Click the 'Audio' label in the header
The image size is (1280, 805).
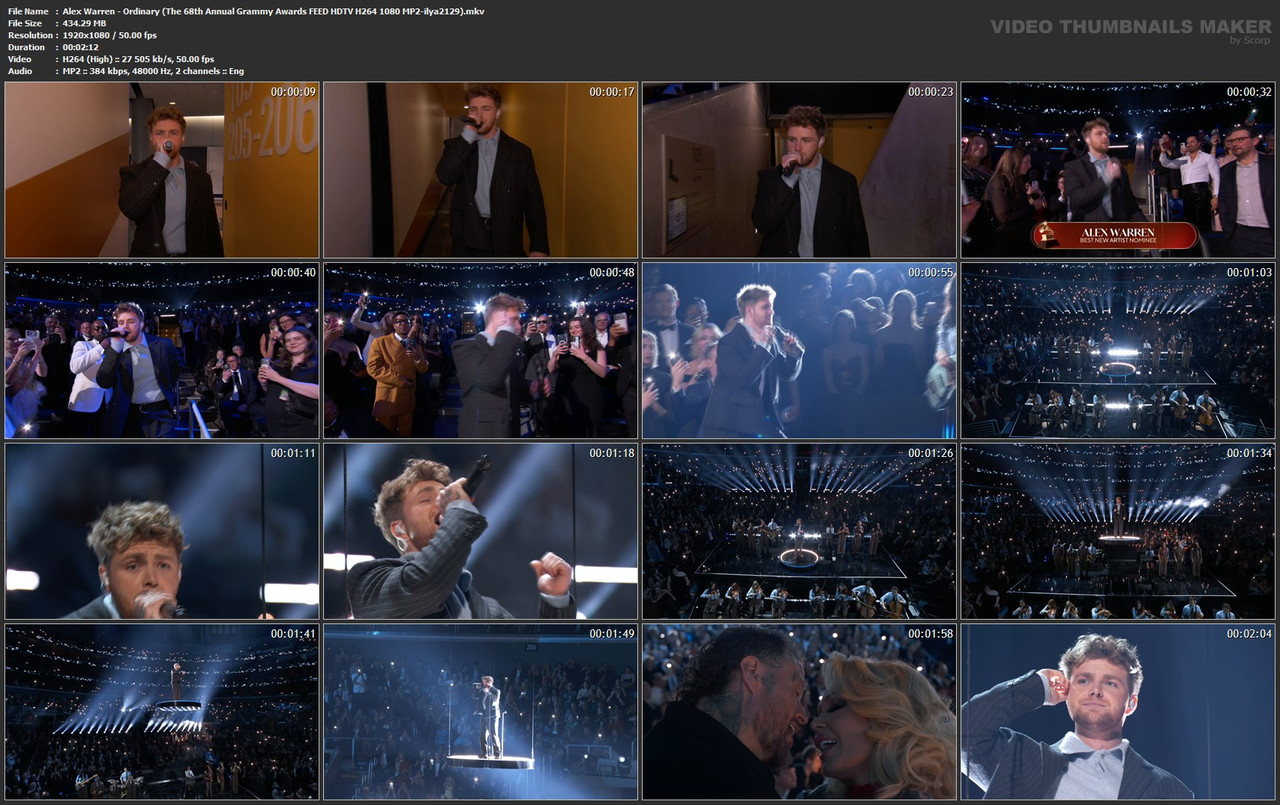point(20,71)
